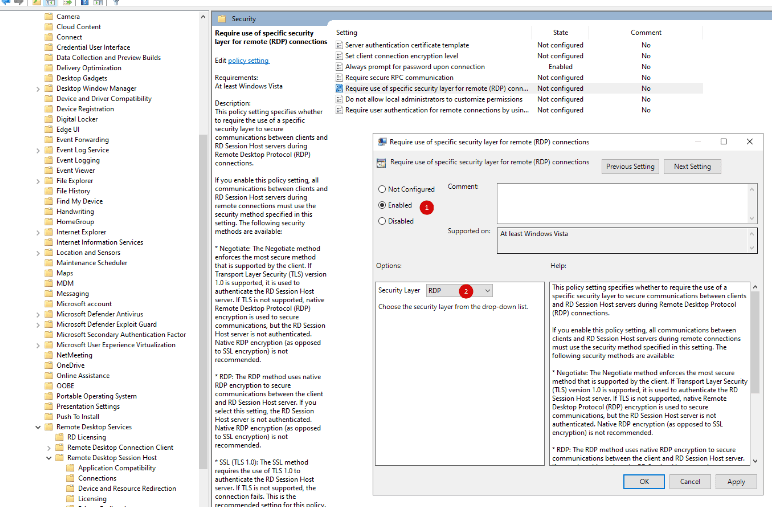Select the Remote Desktop Services folder icon
This screenshot has height=507, width=772.
click(49, 427)
